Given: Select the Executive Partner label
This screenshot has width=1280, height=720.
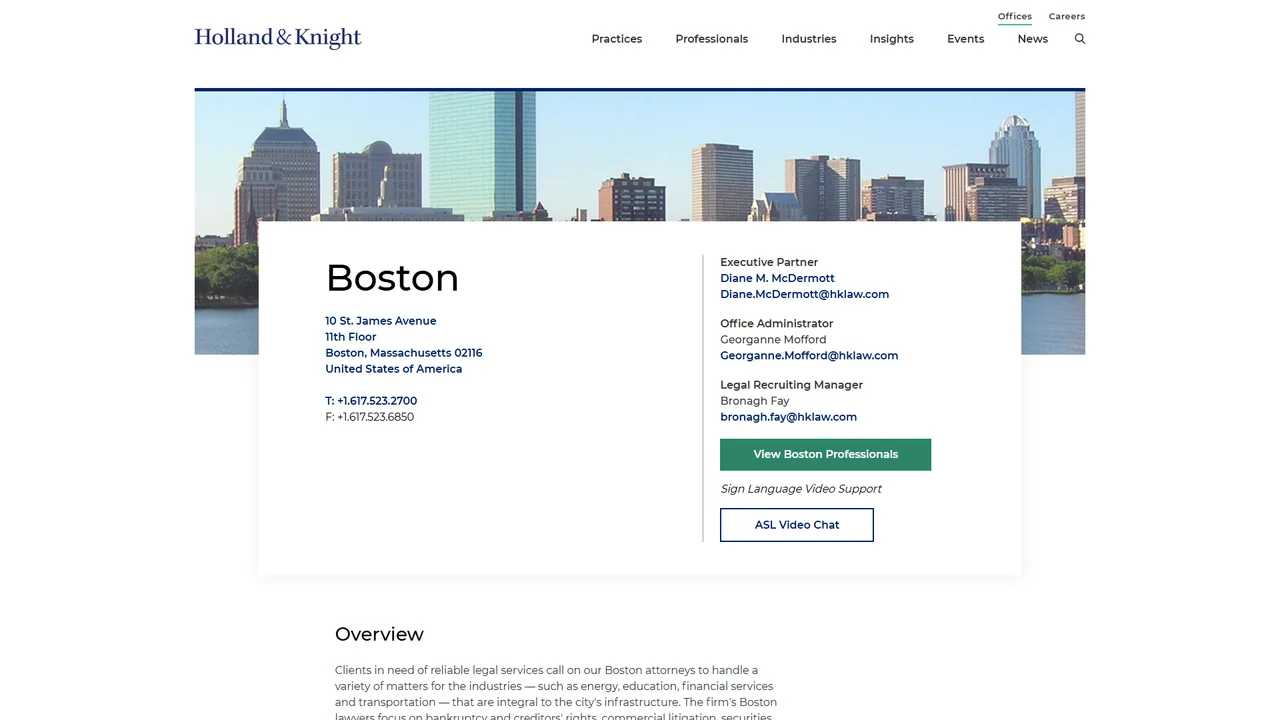Looking at the screenshot, I should pos(769,262).
